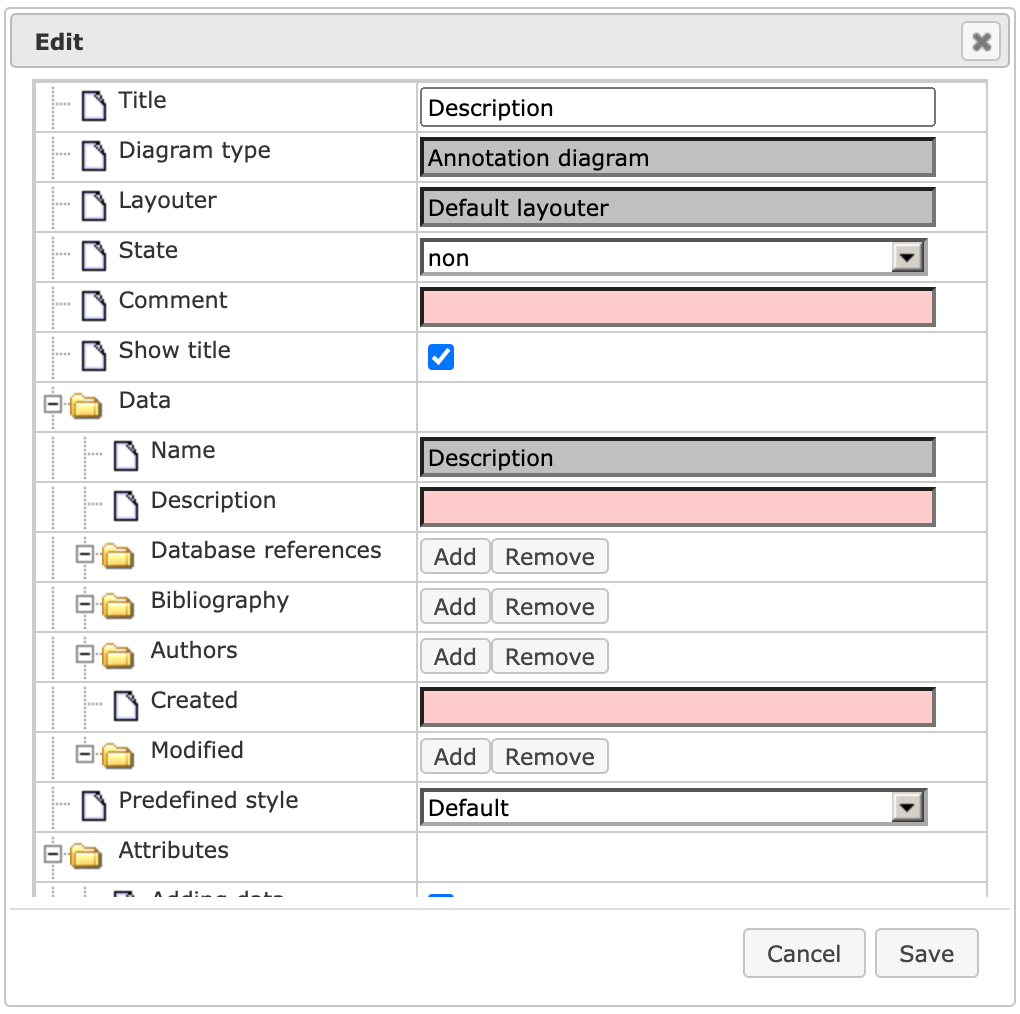Add an Authors entry

(x=455, y=656)
